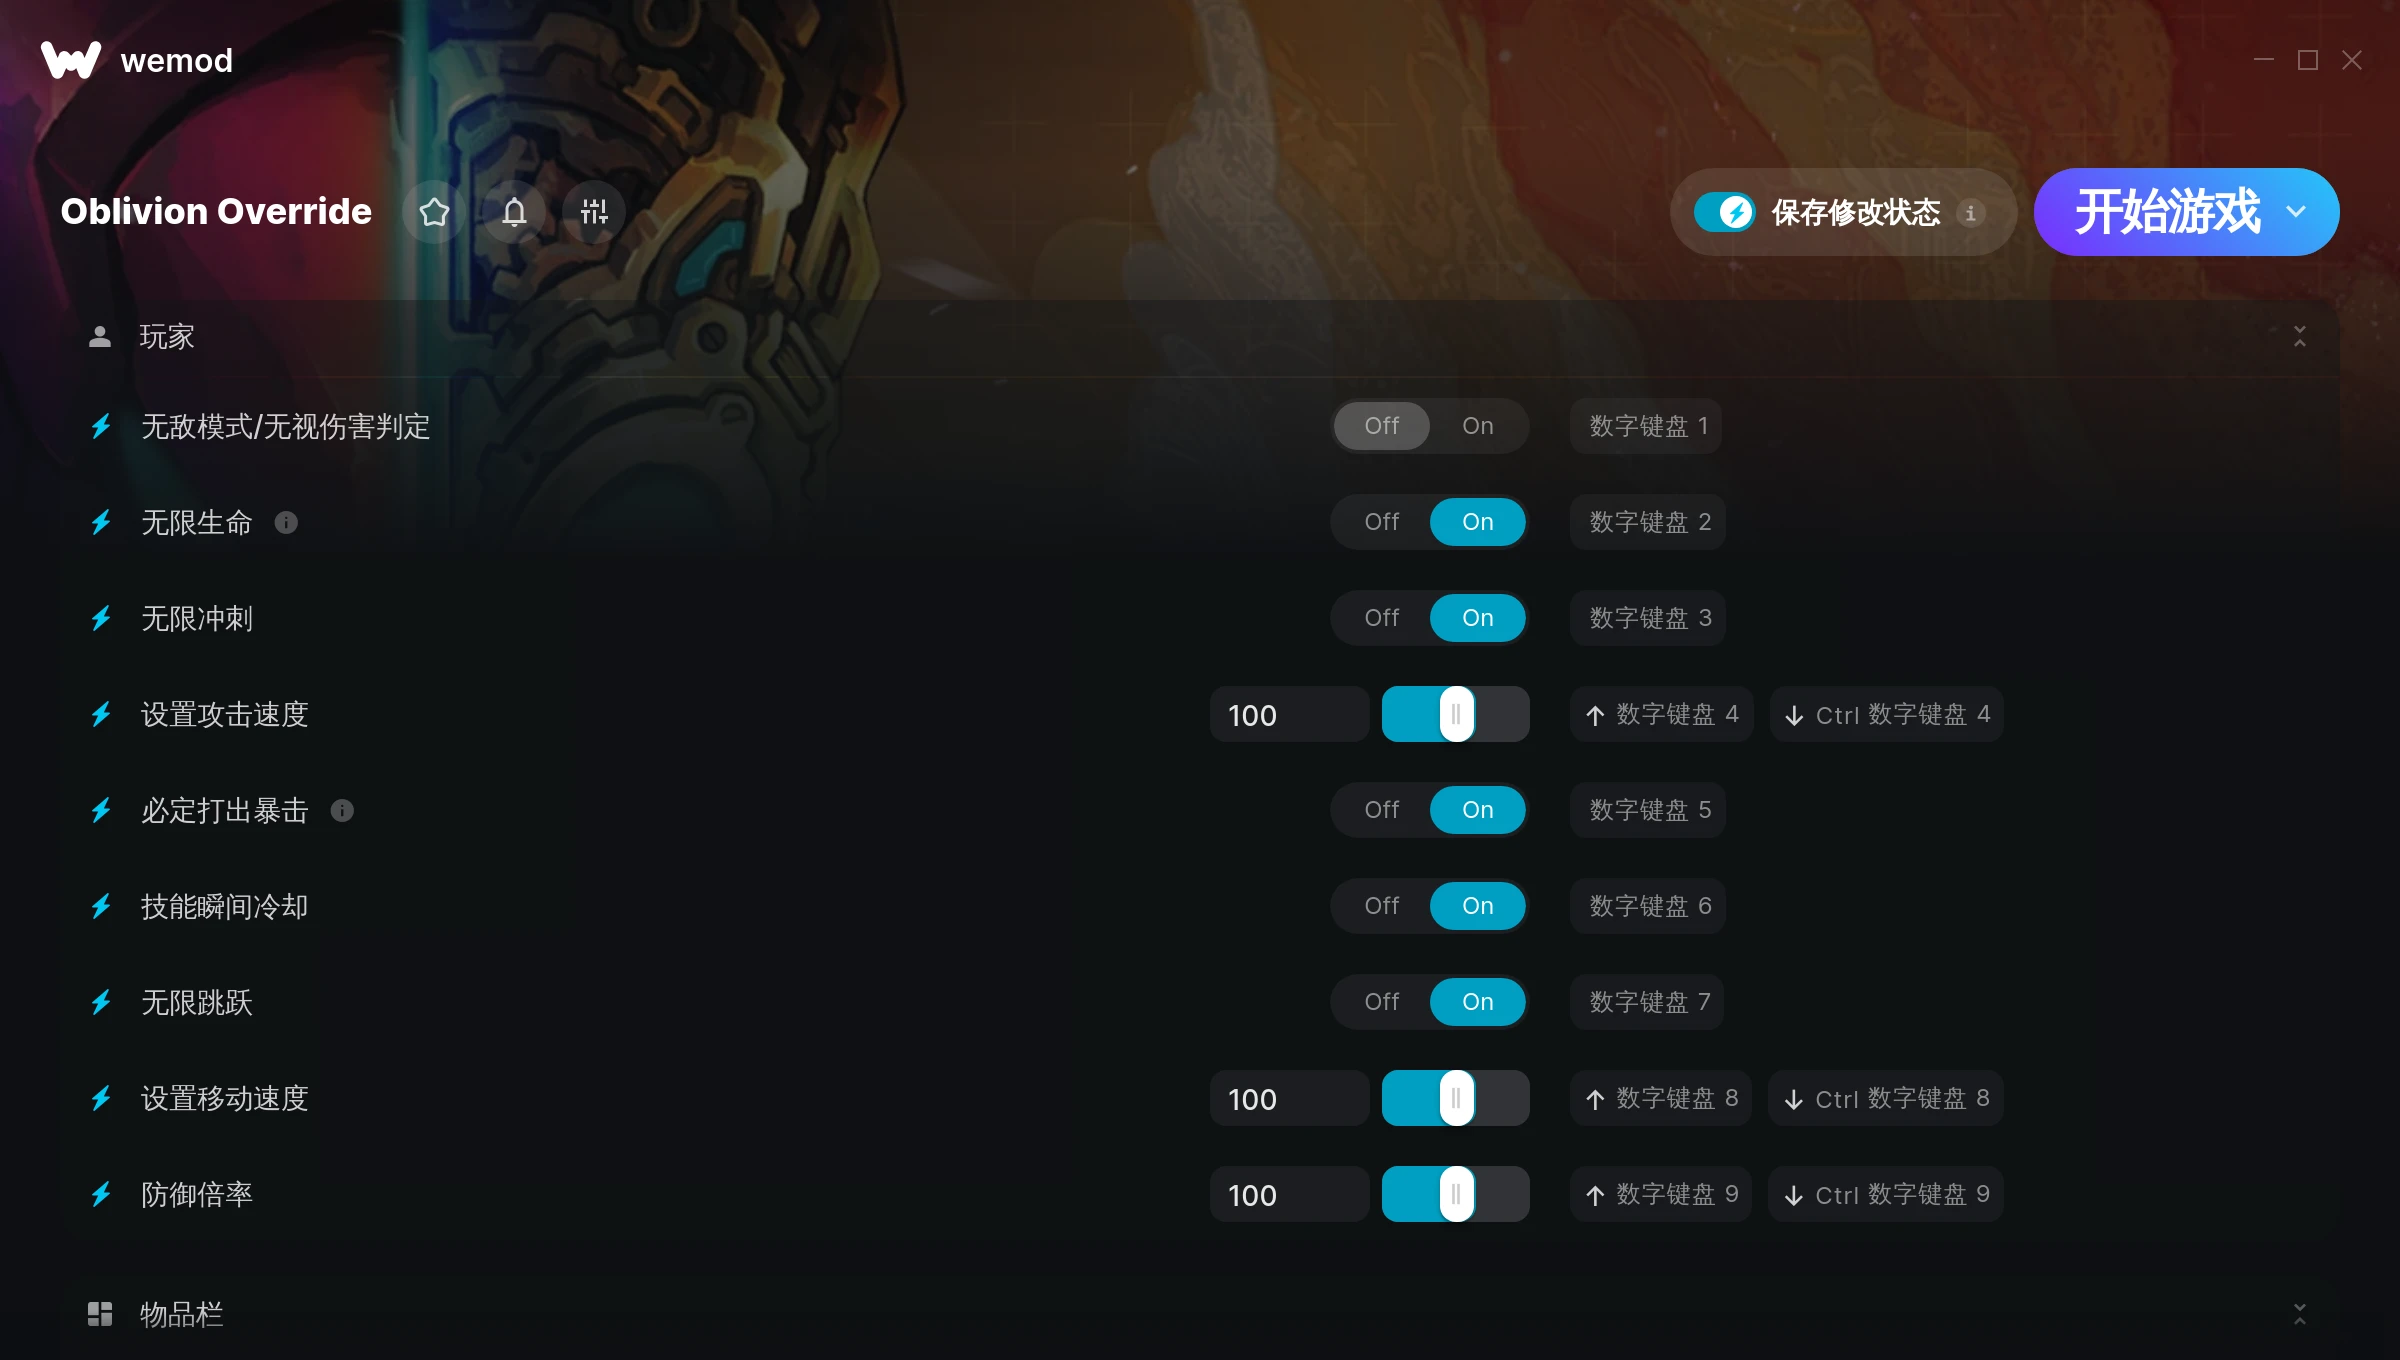Click info icon beside 保存修改状态
Viewport: 2400px width, 1360px height.
(x=1970, y=213)
